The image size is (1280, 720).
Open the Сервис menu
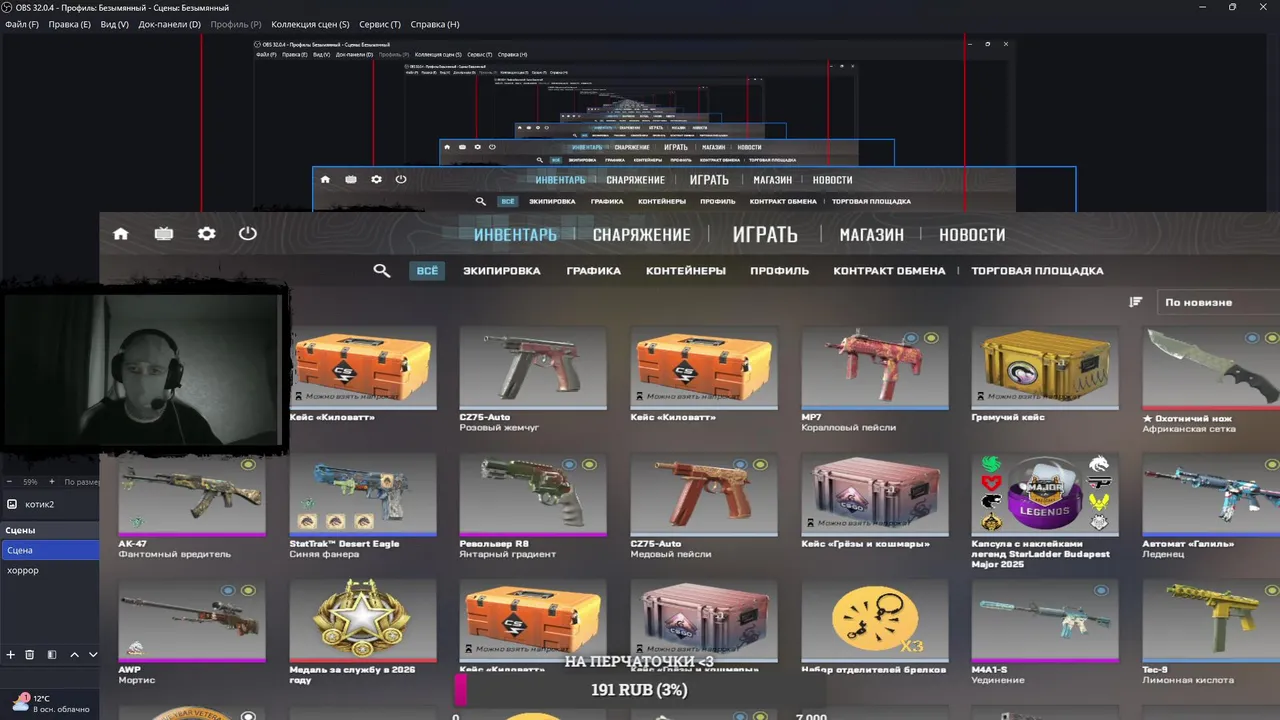379,24
